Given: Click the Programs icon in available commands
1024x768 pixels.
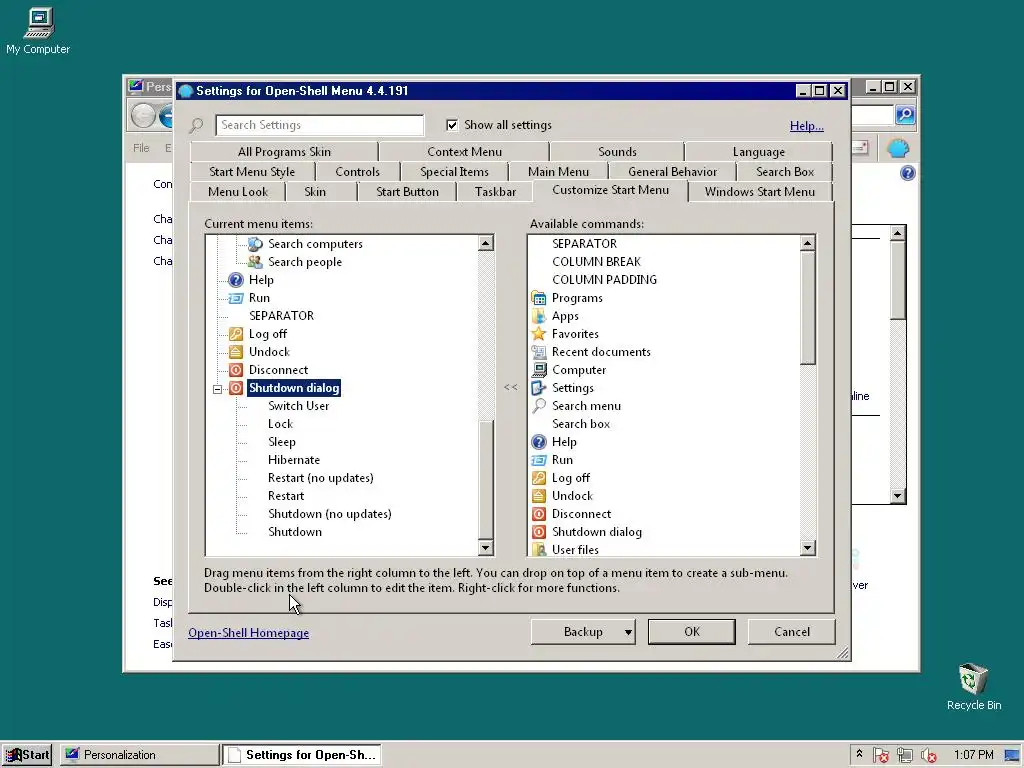Looking at the screenshot, I should 539,298.
